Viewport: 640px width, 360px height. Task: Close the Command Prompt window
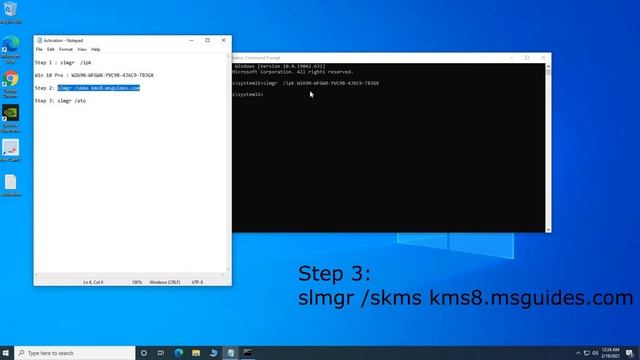coord(543,58)
